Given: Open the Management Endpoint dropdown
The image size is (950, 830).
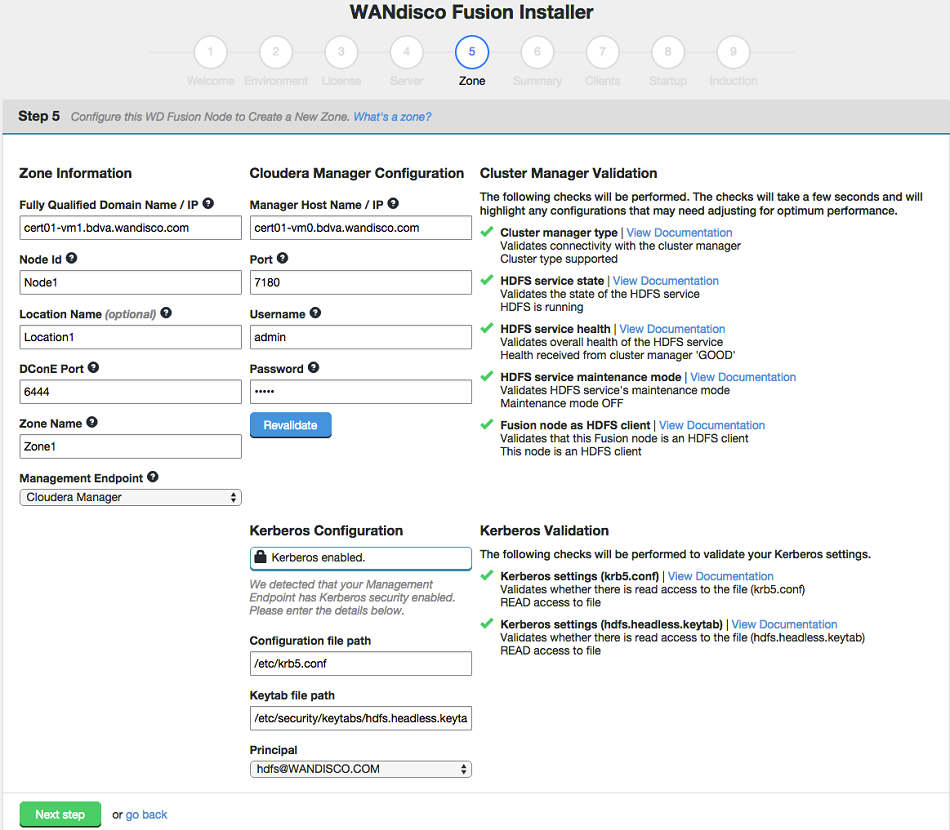Looking at the screenshot, I should tap(130, 497).
